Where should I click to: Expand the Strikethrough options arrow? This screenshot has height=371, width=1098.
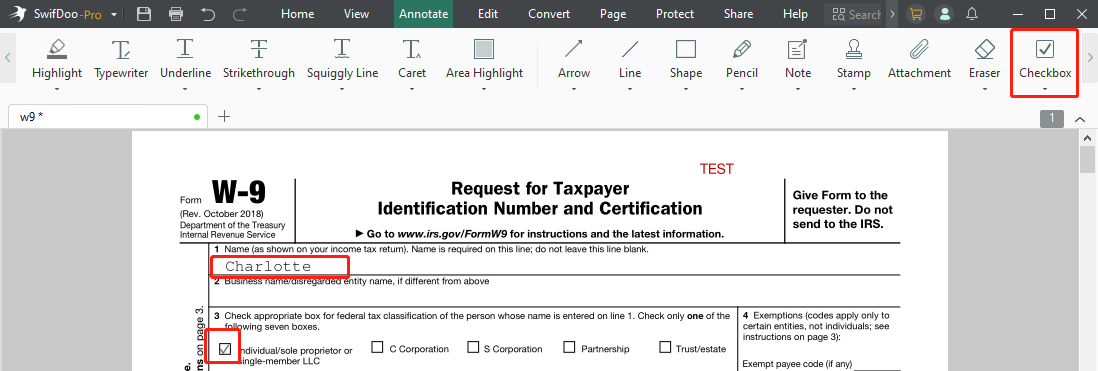259,89
